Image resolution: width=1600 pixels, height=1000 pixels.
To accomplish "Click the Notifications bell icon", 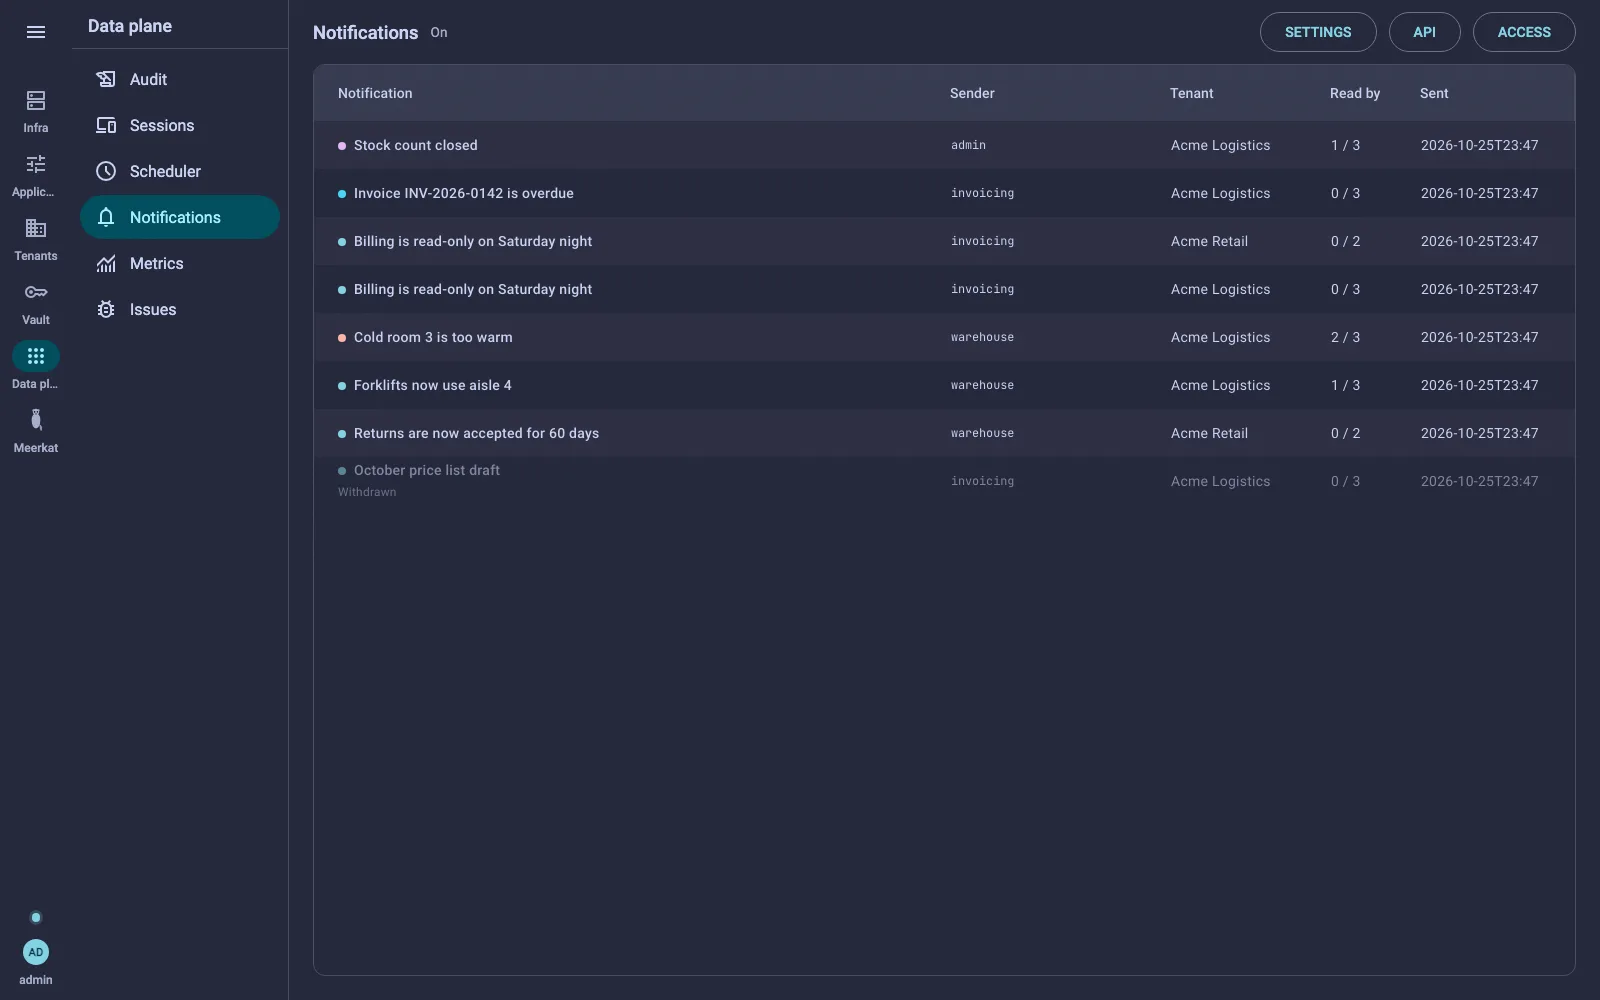I will [x=106, y=217].
